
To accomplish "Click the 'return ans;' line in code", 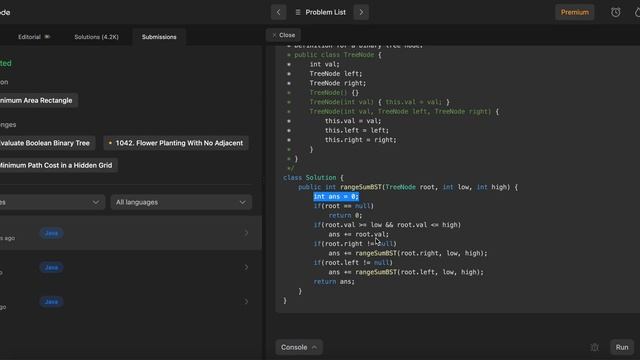I will coord(334,282).
